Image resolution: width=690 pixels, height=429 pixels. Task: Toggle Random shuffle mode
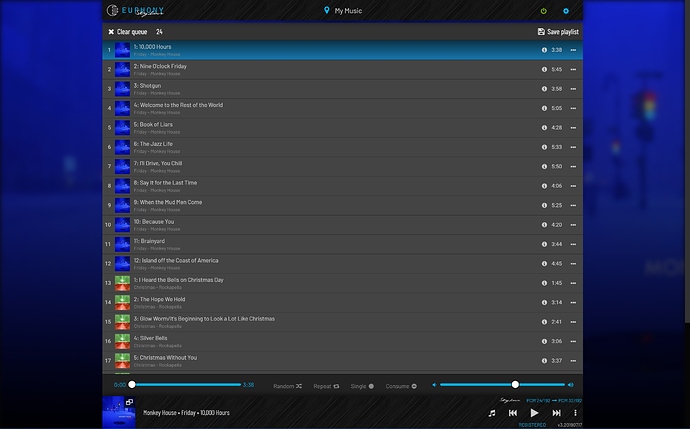(288, 386)
